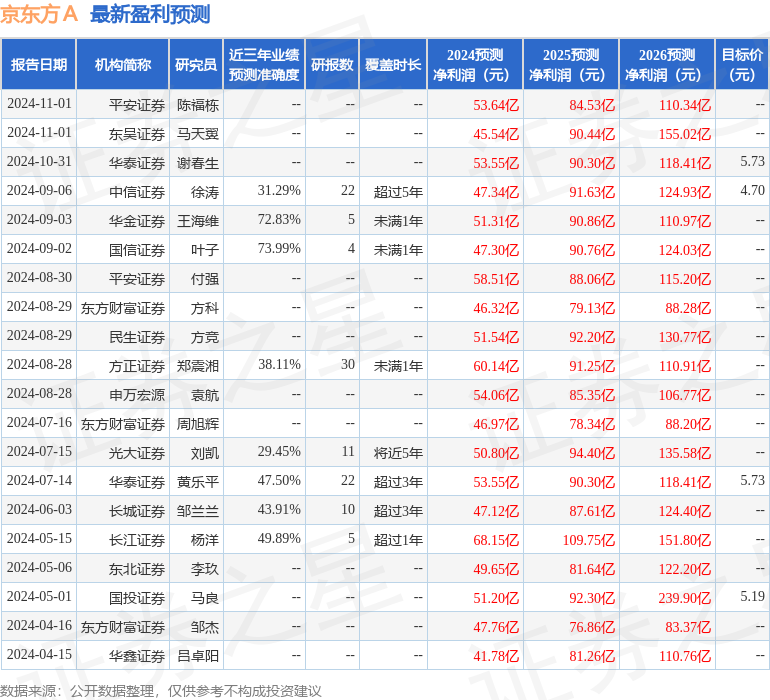Click the 2025预测净利润 column header

coord(571,64)
